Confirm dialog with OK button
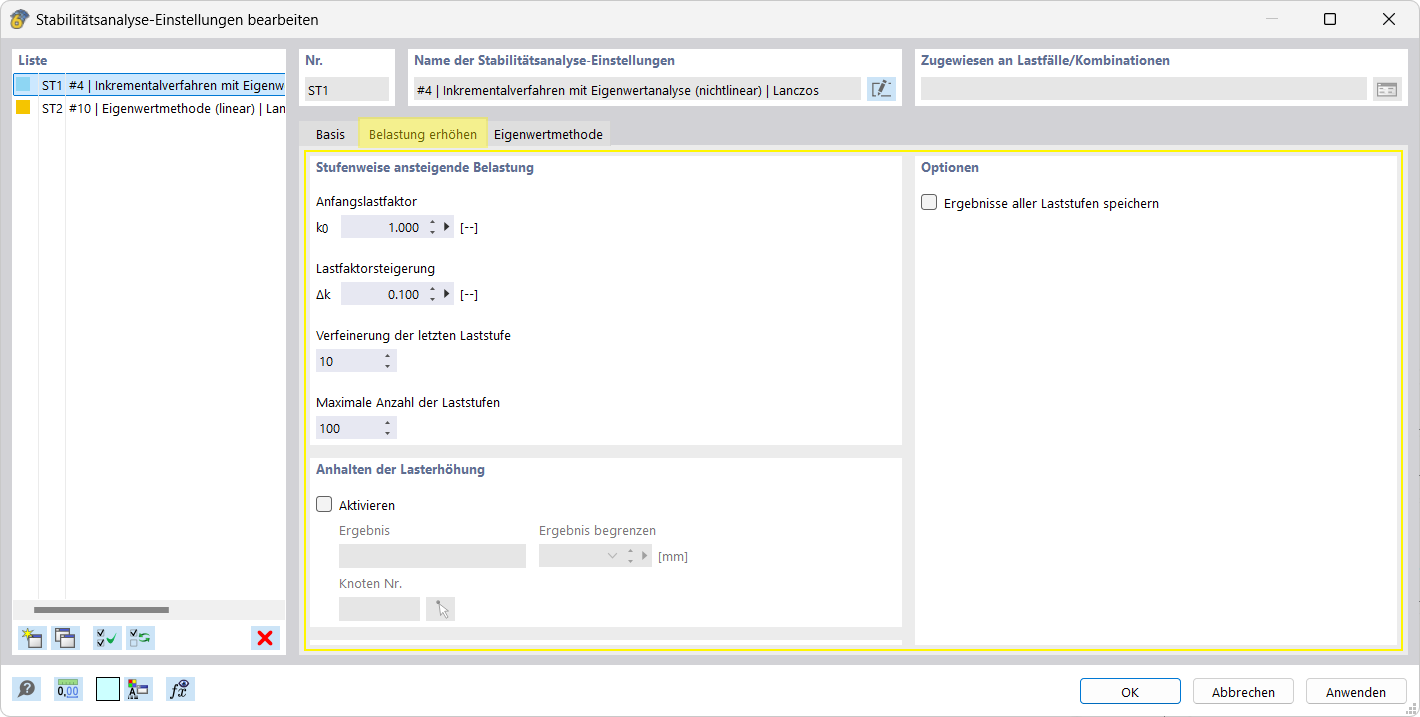This screenshot has height=717, width=1420. (1130, 690)
